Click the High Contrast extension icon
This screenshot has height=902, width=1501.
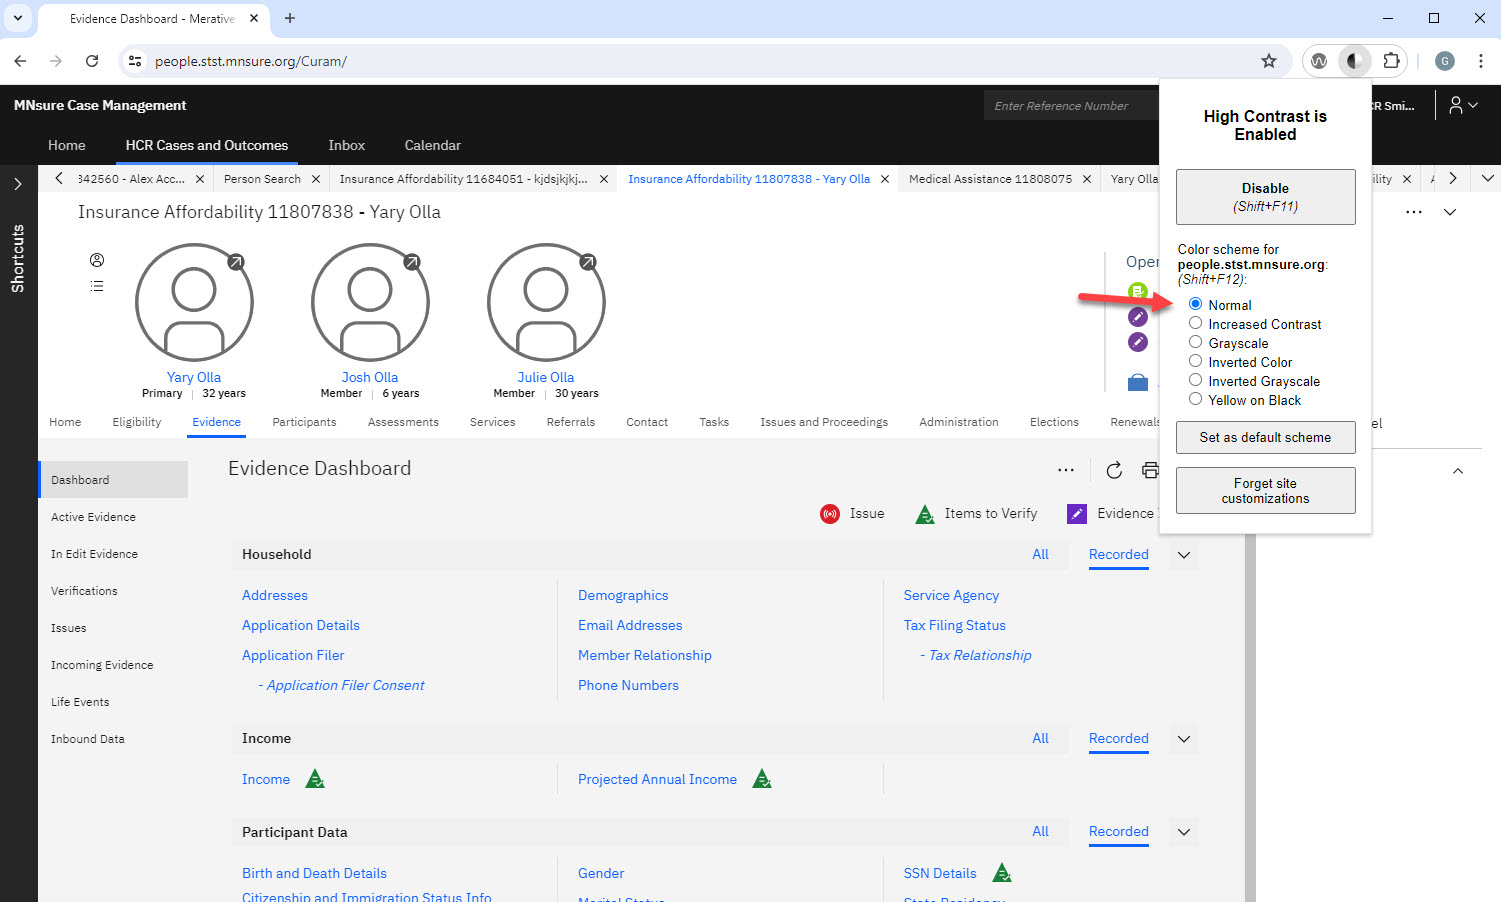[x=1354, y=61]
